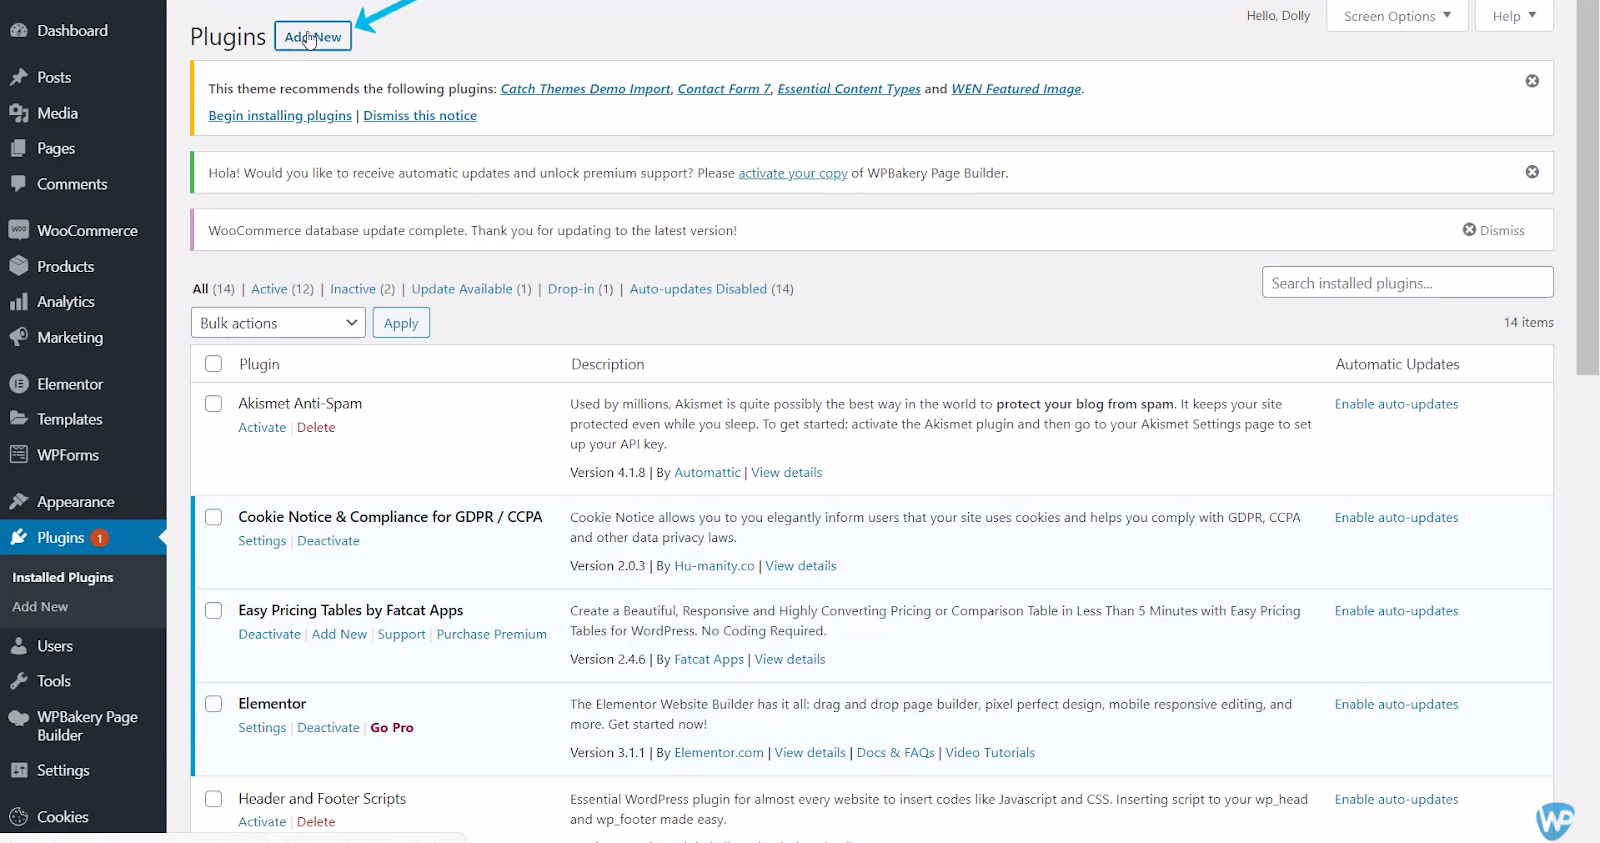The height and width of the screenshot is (843, 1600).
Task: Expand the Help panel
Action: pyautogui.click(x=1514, y=16)
